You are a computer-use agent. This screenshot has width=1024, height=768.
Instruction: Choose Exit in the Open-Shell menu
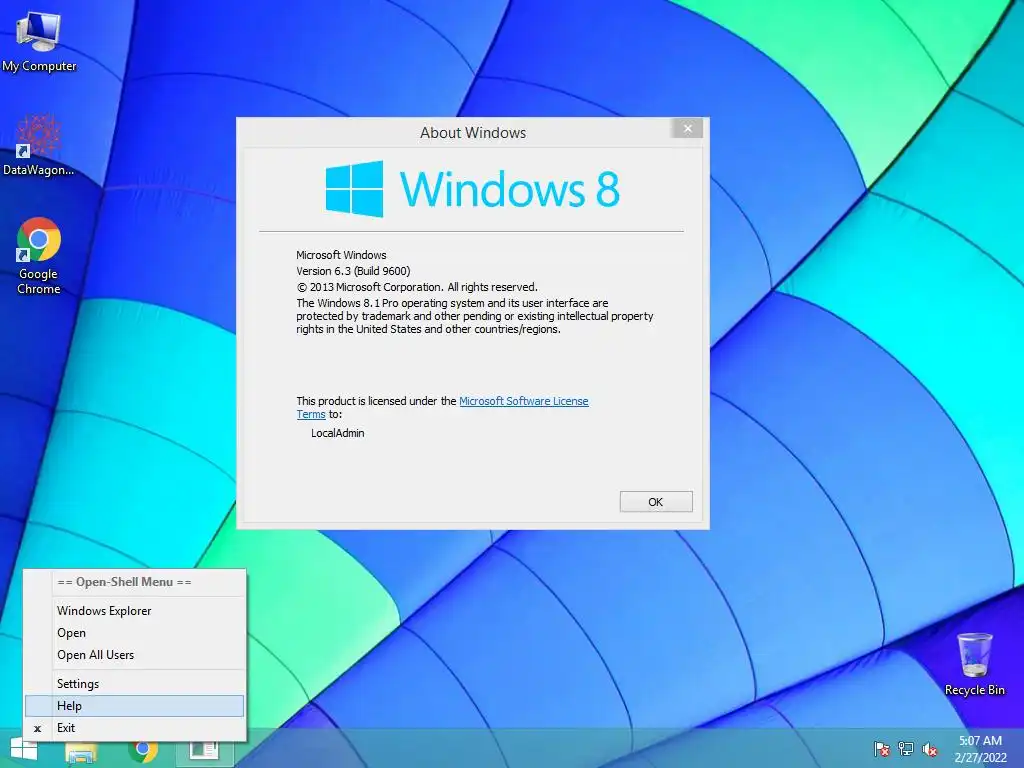click(135, 728)
